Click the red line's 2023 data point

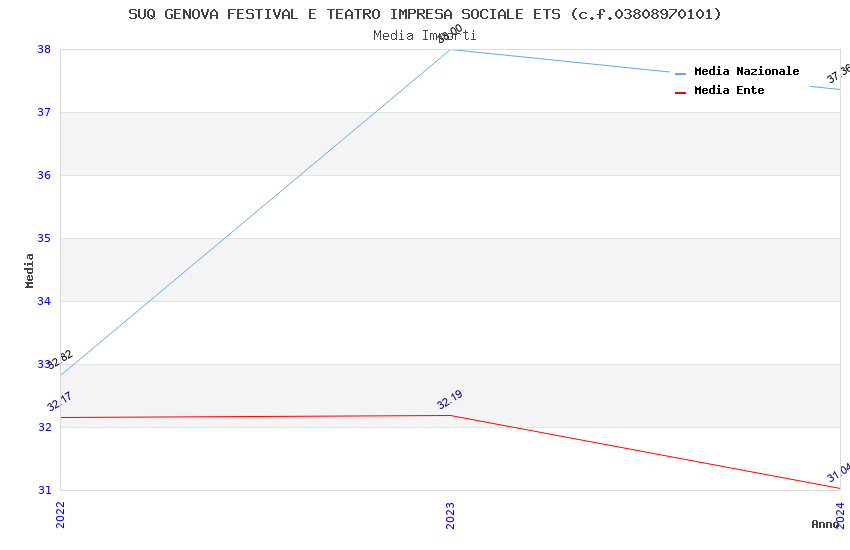[x=450, y=416]
